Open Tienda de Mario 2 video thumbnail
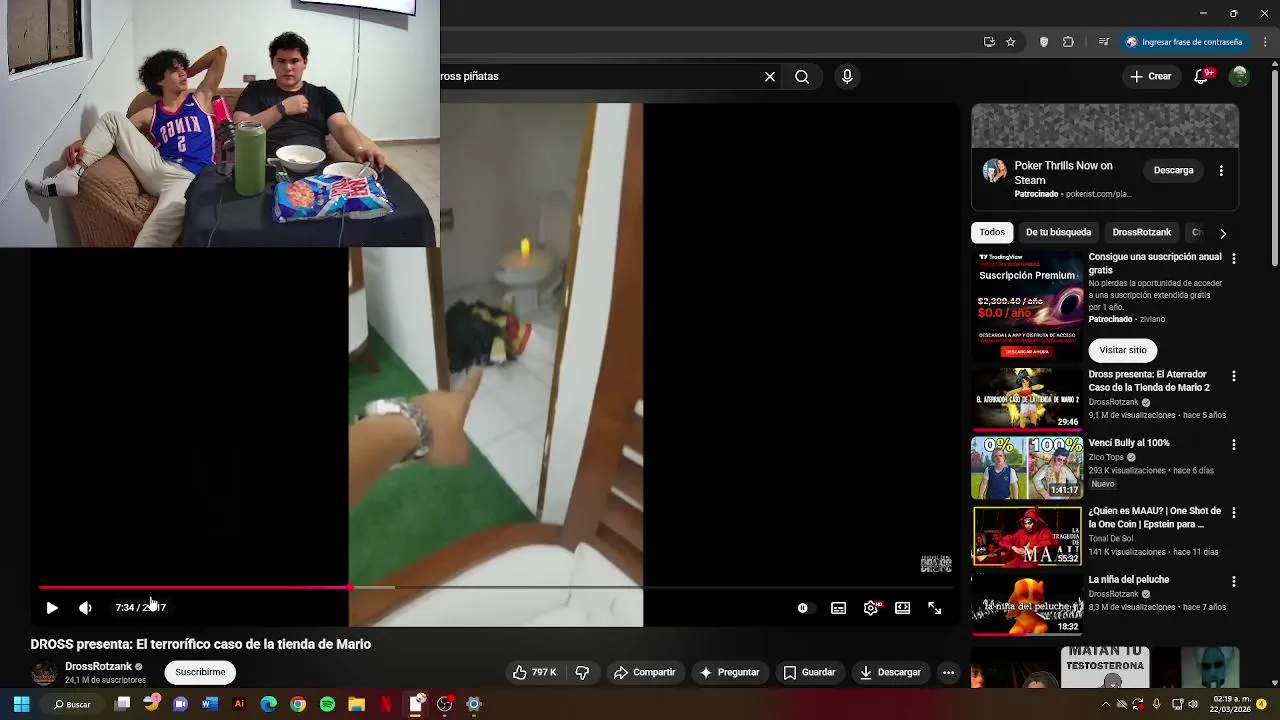 click(1027, 399)
